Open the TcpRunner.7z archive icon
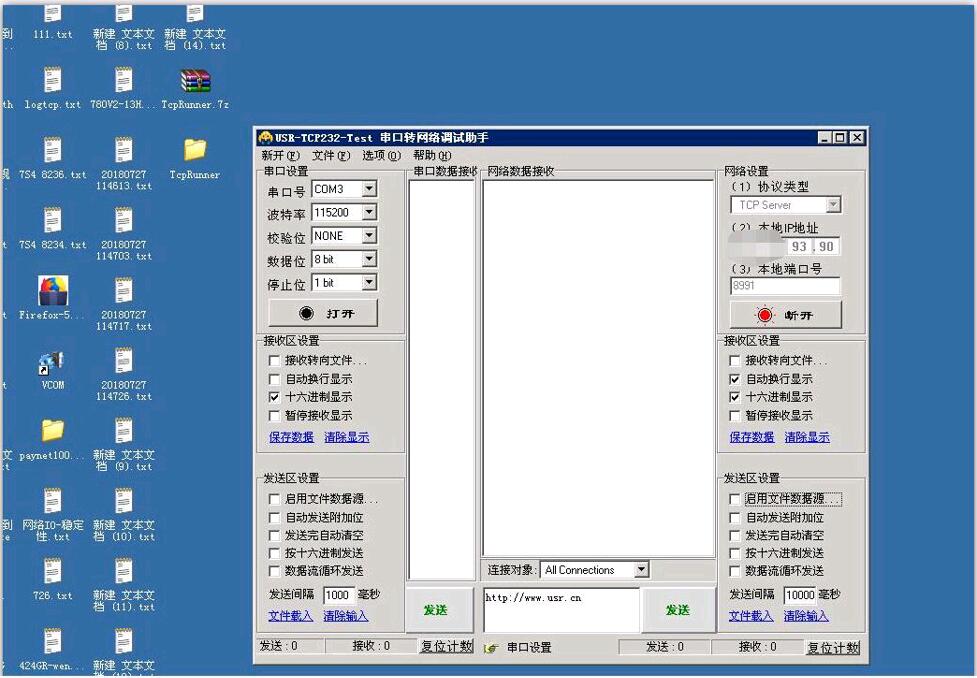Viewport: 977px width, 678px height. click(x=195, y=82)
